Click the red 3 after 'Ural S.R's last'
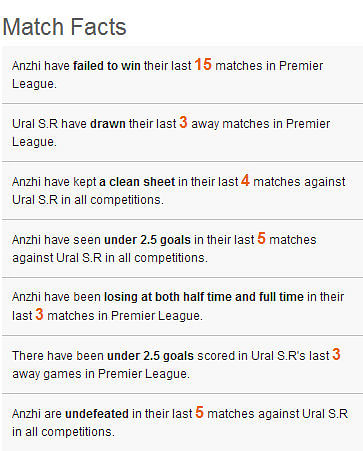Viewport: 363px width, 451px height. pyautogui.click(x=336, y=354)
